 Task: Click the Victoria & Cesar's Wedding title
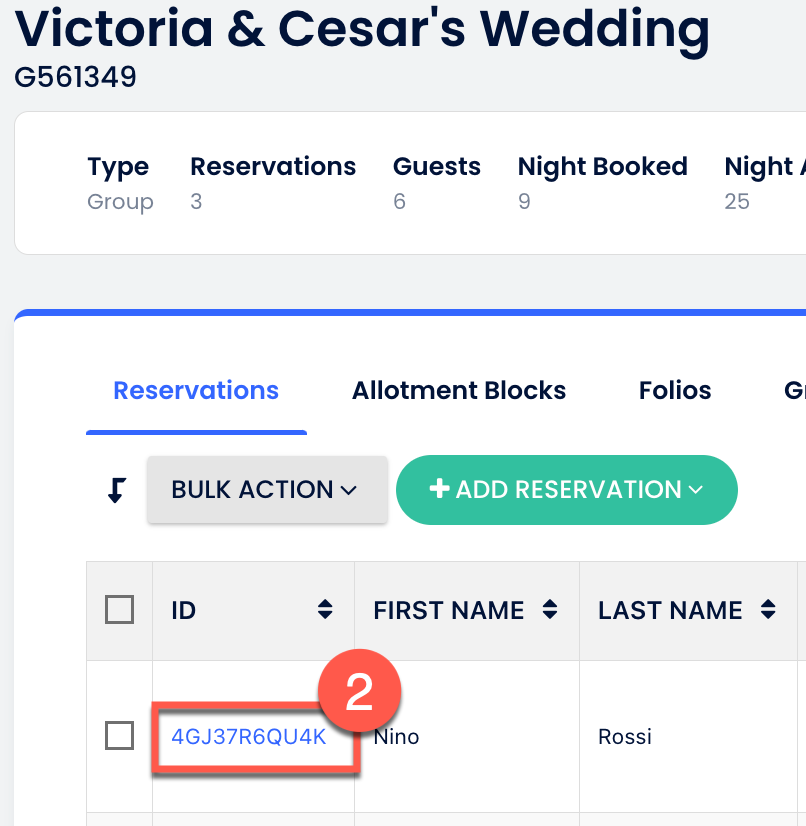point(362,30)
